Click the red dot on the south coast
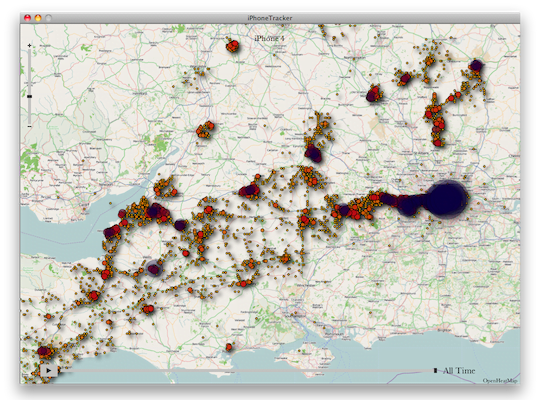The image size is (540, 400). point(229,347)
